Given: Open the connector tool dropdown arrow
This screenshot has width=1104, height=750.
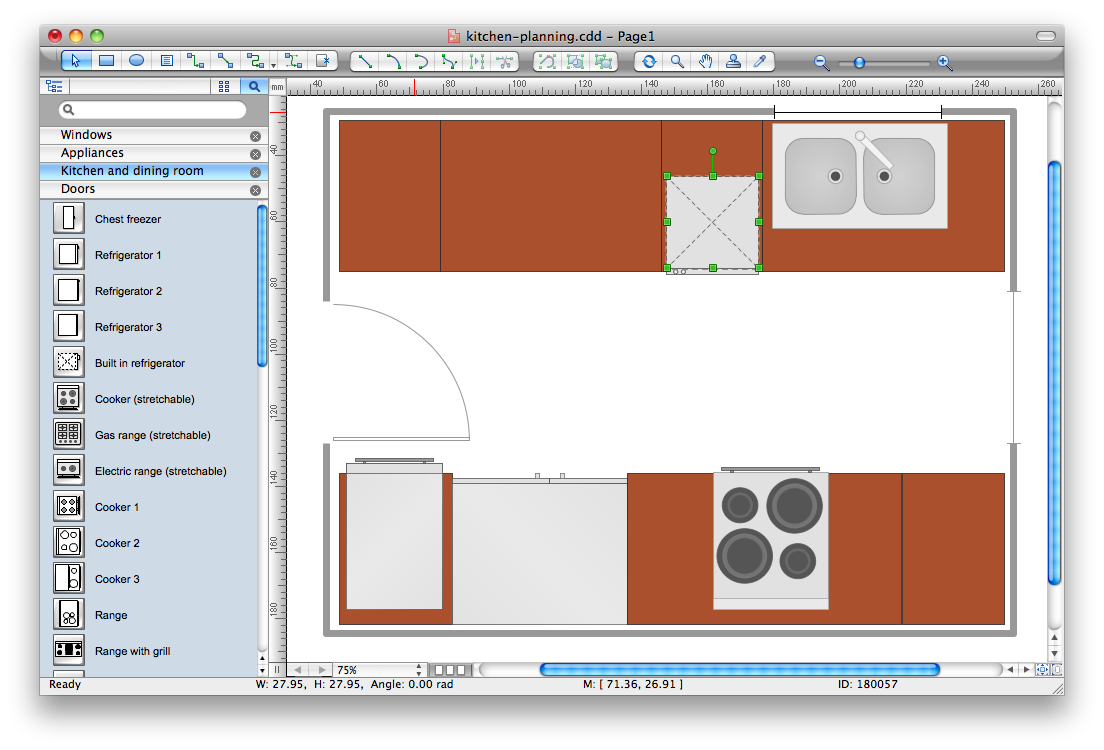Looking at the screenshot, I should click(273, 64).
